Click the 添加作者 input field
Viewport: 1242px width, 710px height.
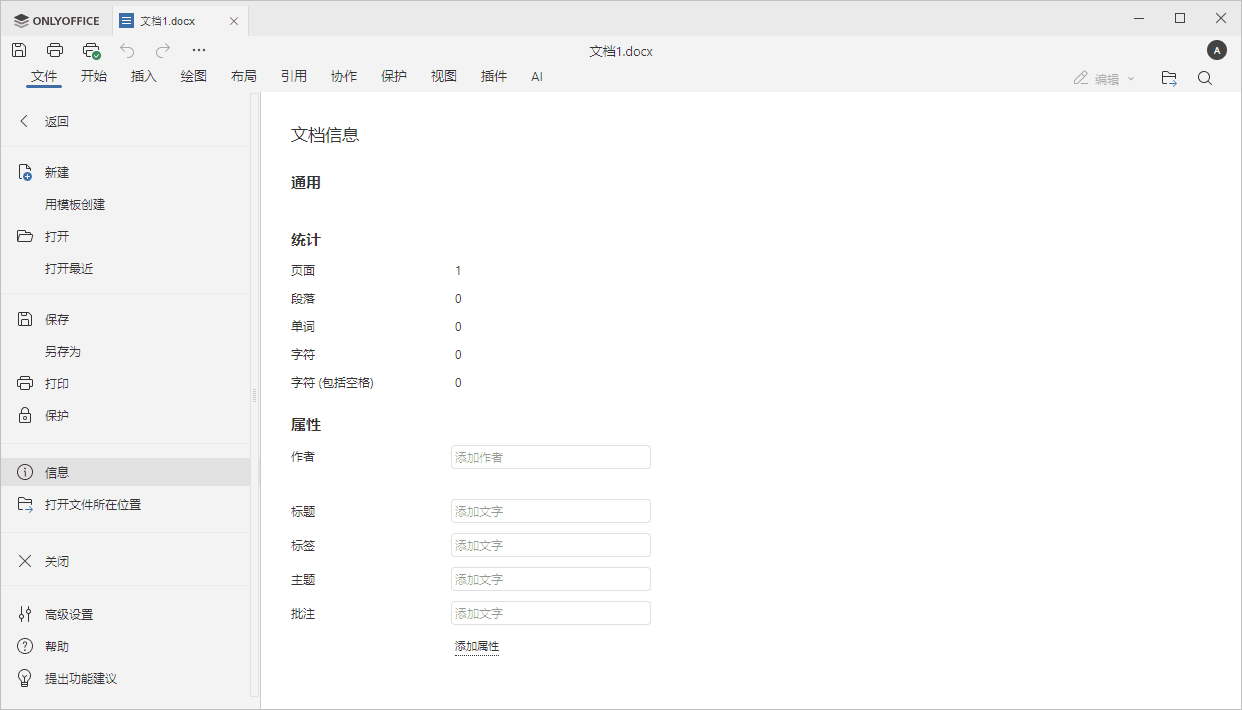[x=550, y=456]
